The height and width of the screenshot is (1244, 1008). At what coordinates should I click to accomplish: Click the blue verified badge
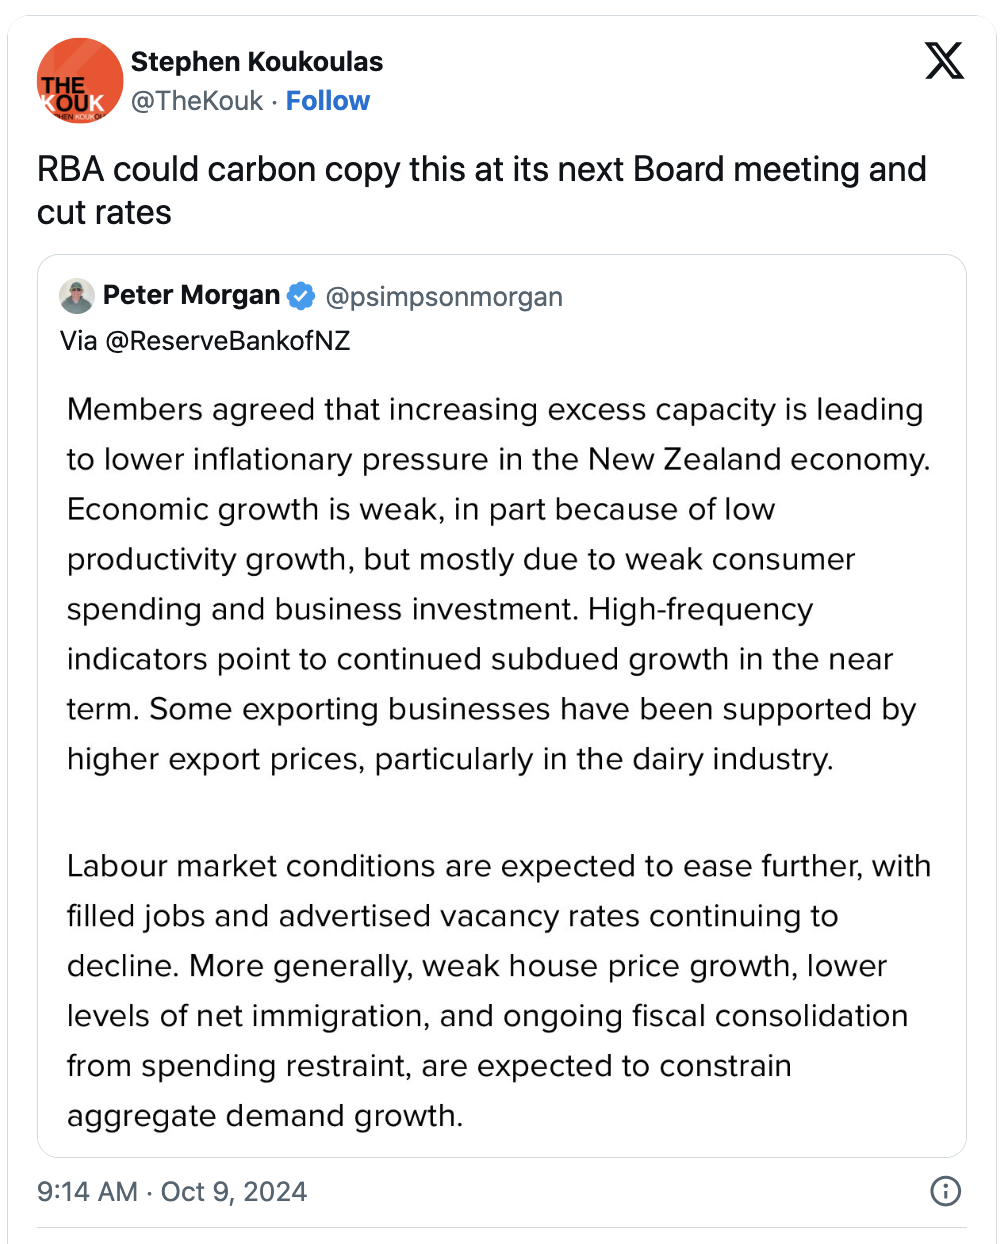(301, 296)
